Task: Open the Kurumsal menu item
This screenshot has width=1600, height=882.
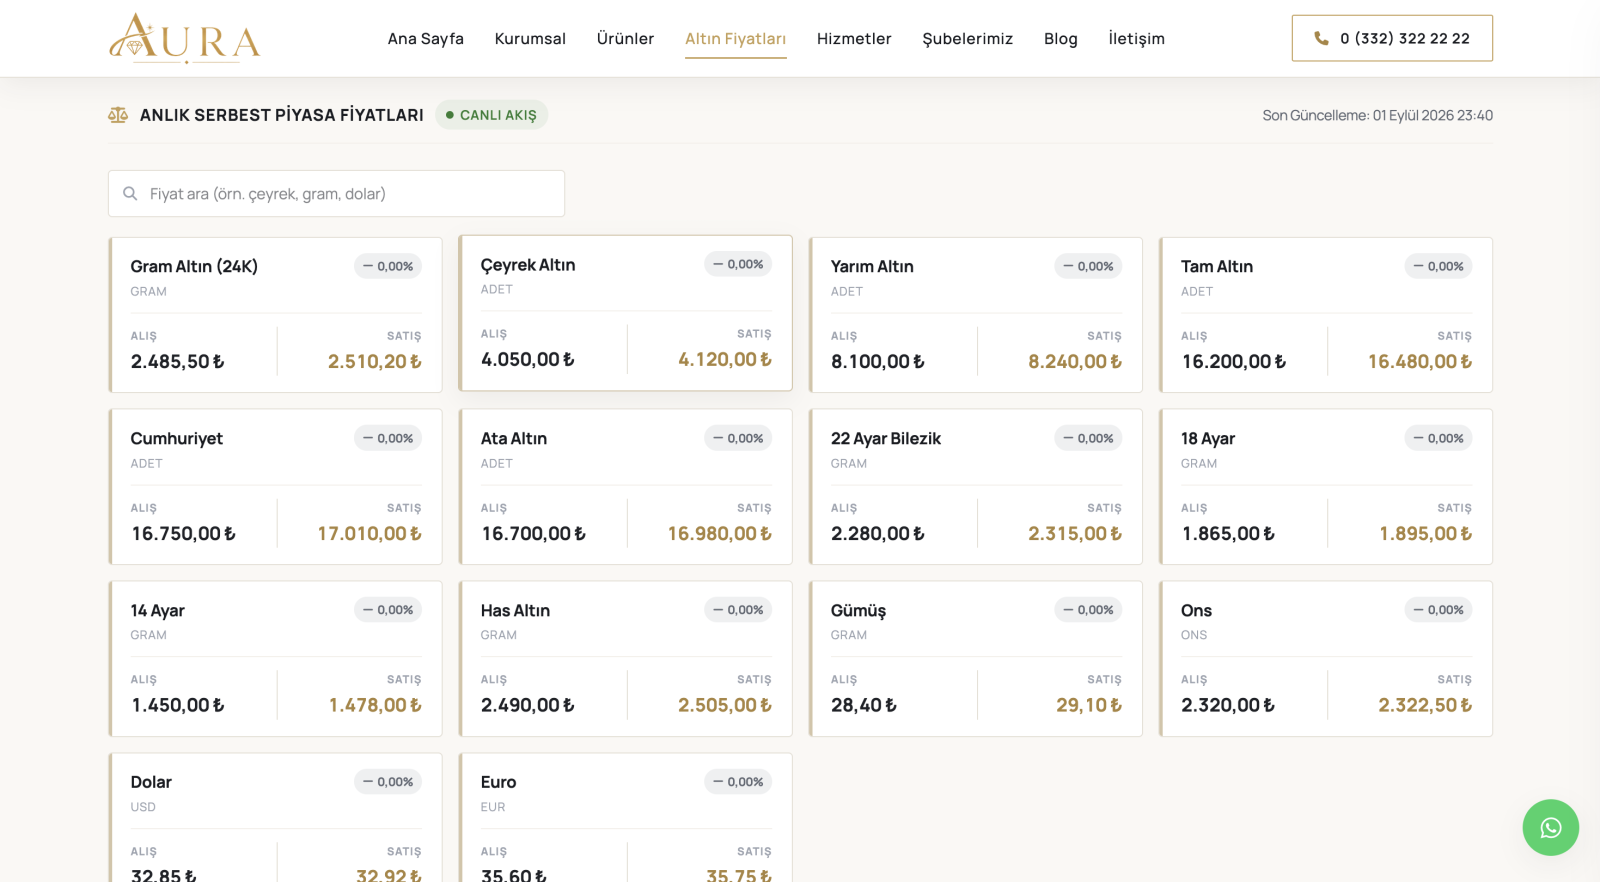Action: pyautogui.click(x=530, y=38)
